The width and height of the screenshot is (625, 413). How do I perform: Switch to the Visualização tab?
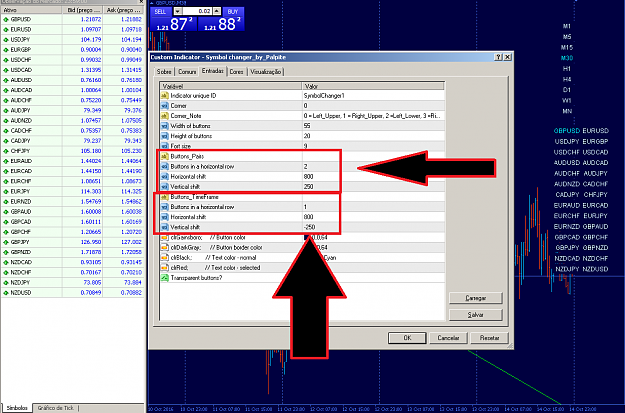(x=265, y=72)
